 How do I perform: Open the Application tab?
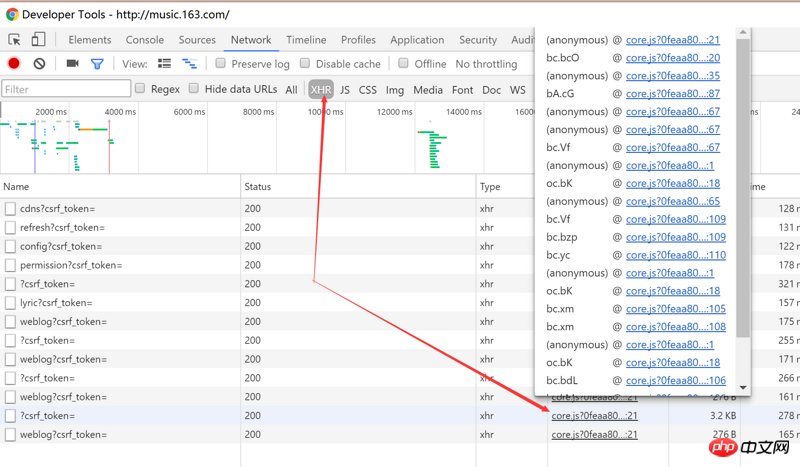pos(417,40)
